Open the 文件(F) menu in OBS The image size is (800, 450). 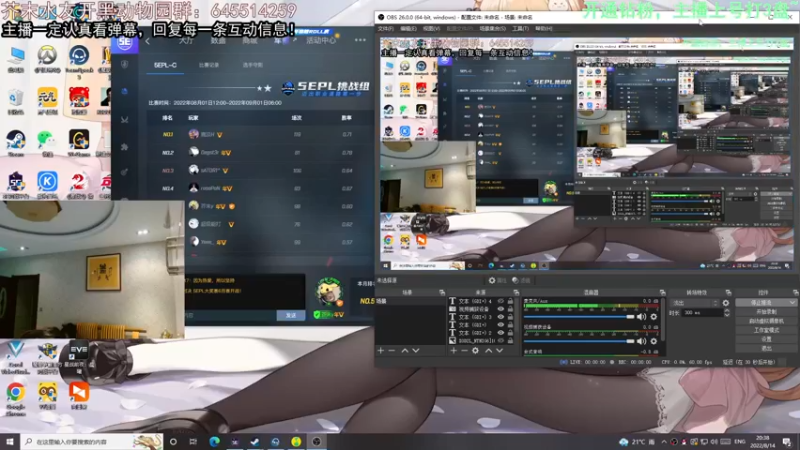[x=386, y=29]
